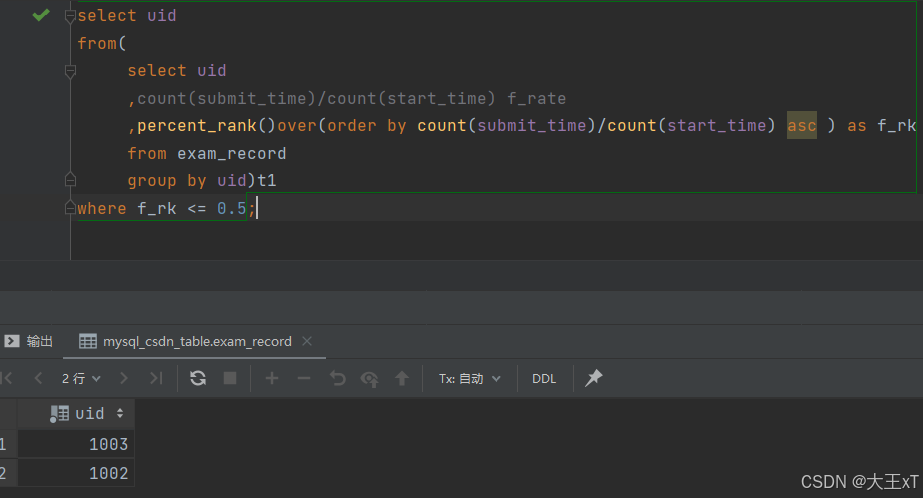923x498 pixels.
Task: Delete selected row with minus icon
Action: click(x=304, y=378)
